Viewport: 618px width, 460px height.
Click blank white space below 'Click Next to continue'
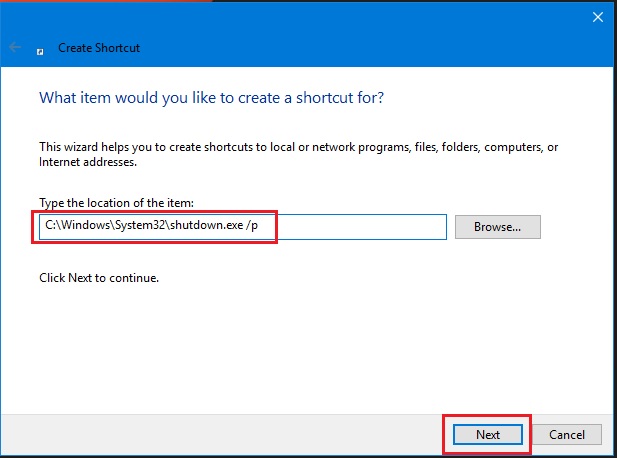300,340
